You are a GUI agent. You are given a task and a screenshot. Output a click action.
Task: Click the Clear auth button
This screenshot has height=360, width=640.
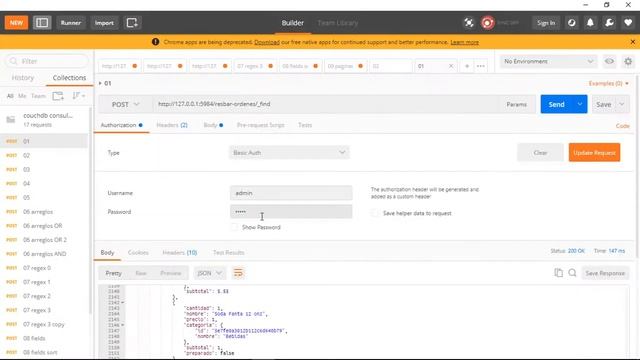540,153
